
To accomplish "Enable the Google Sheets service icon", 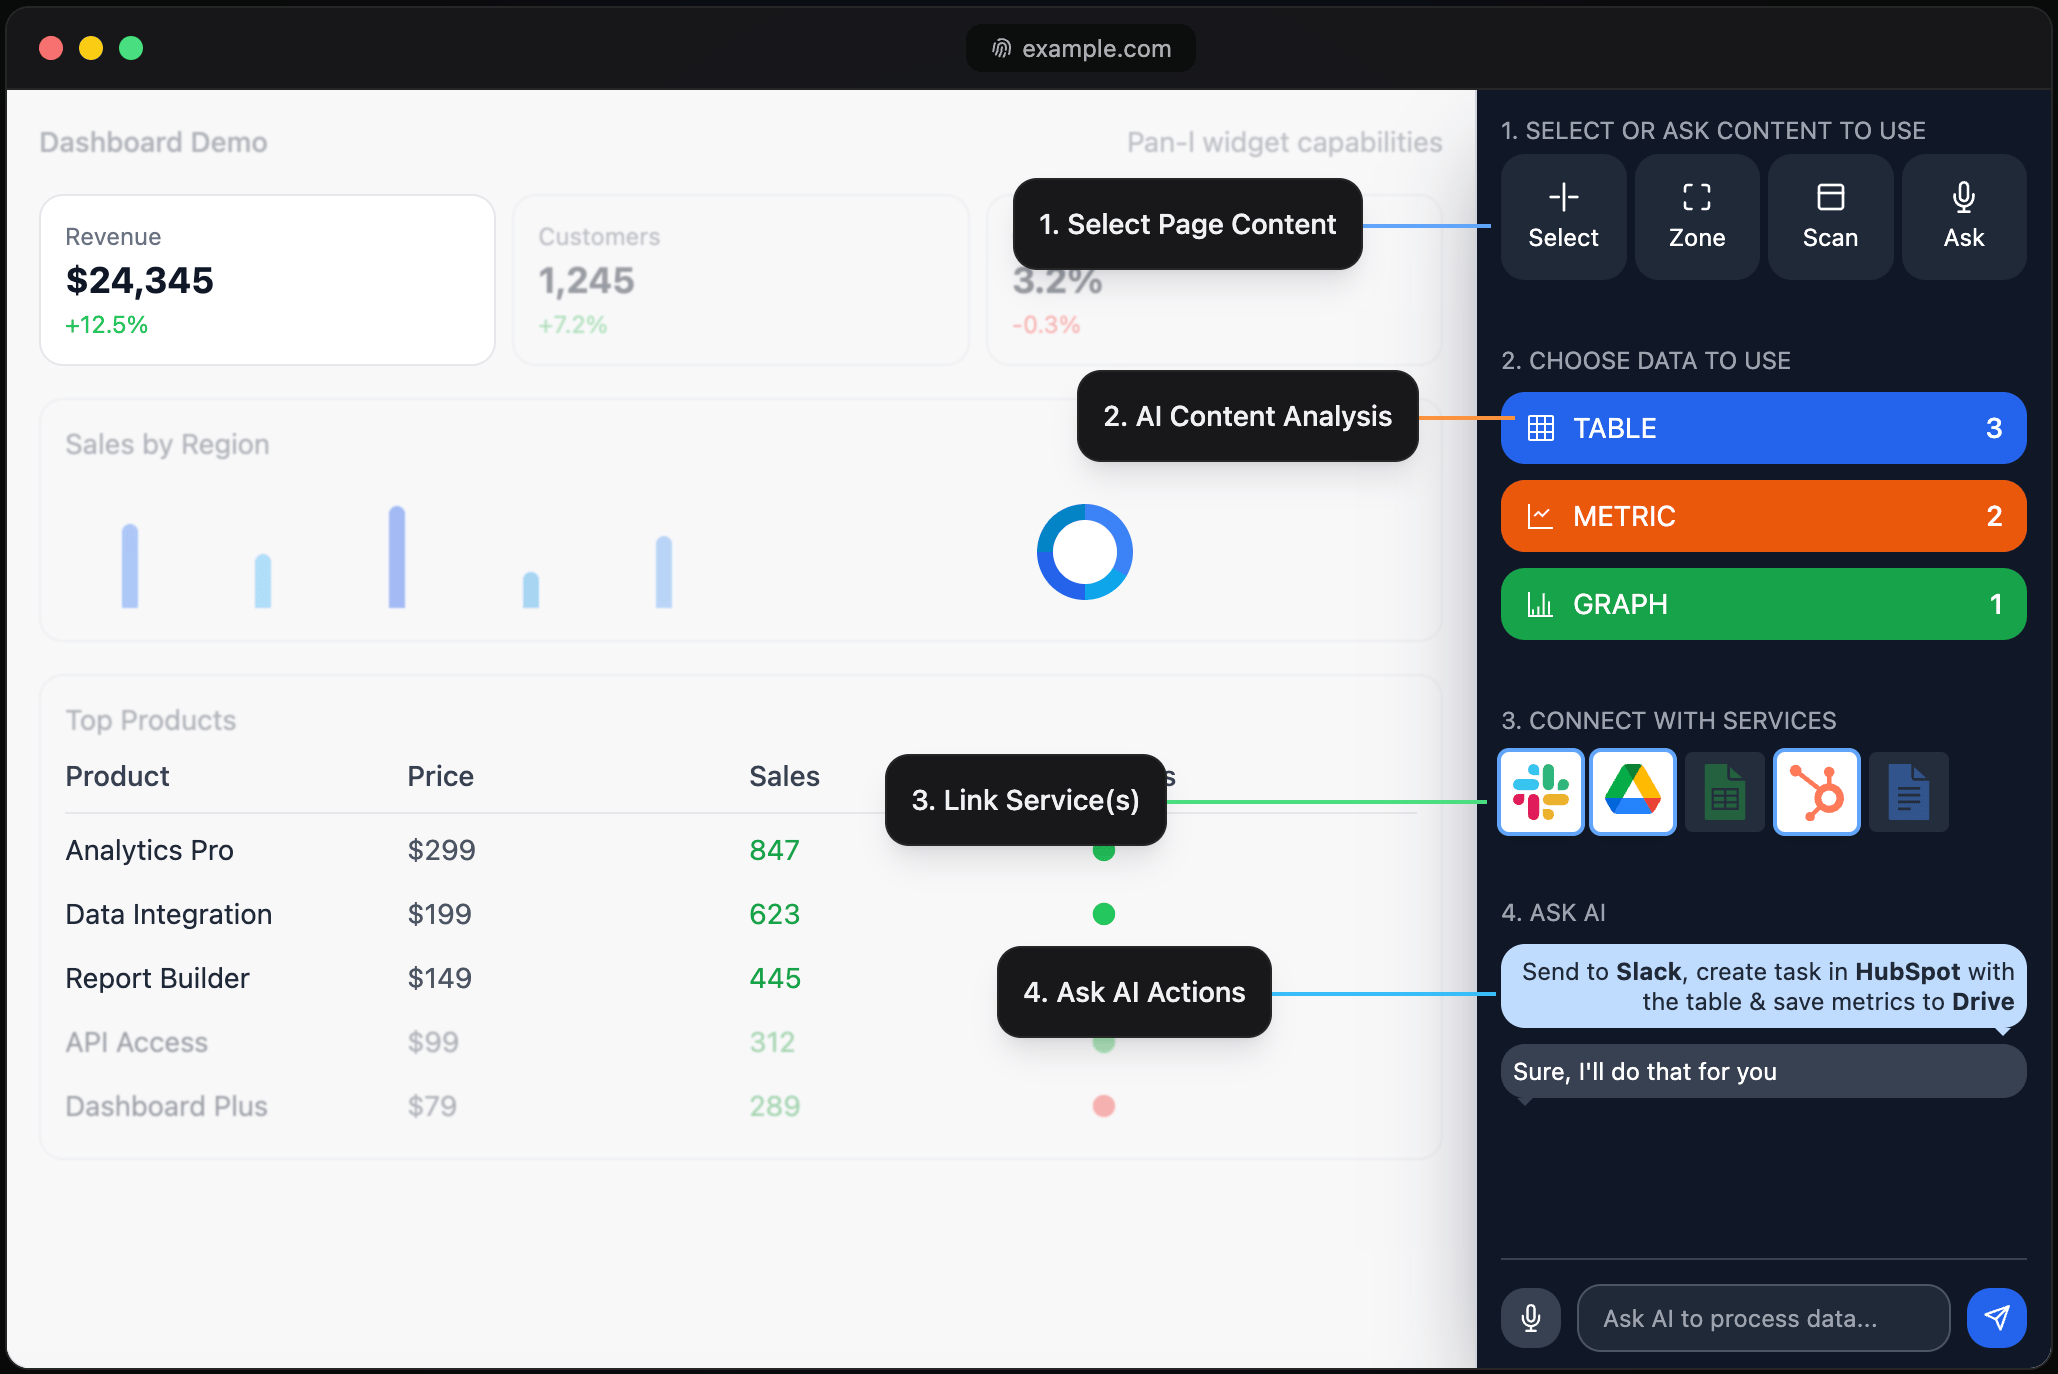I will 1724,791.
